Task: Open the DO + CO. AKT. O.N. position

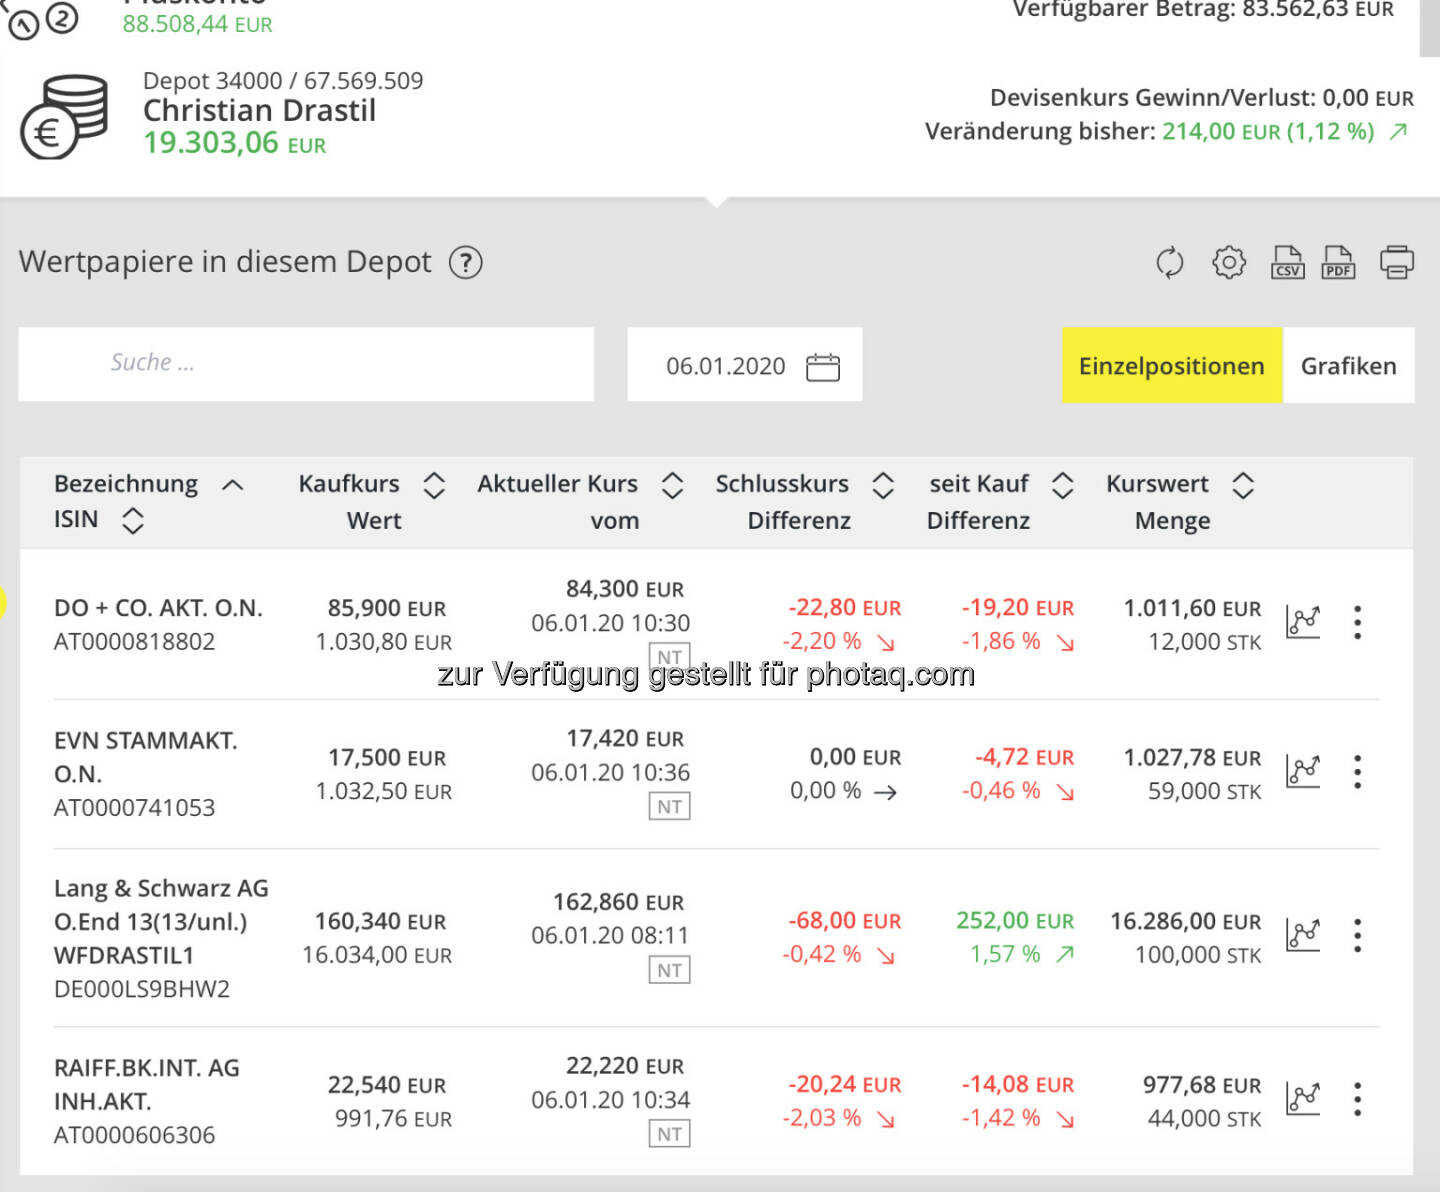Action: pos(158,608)
